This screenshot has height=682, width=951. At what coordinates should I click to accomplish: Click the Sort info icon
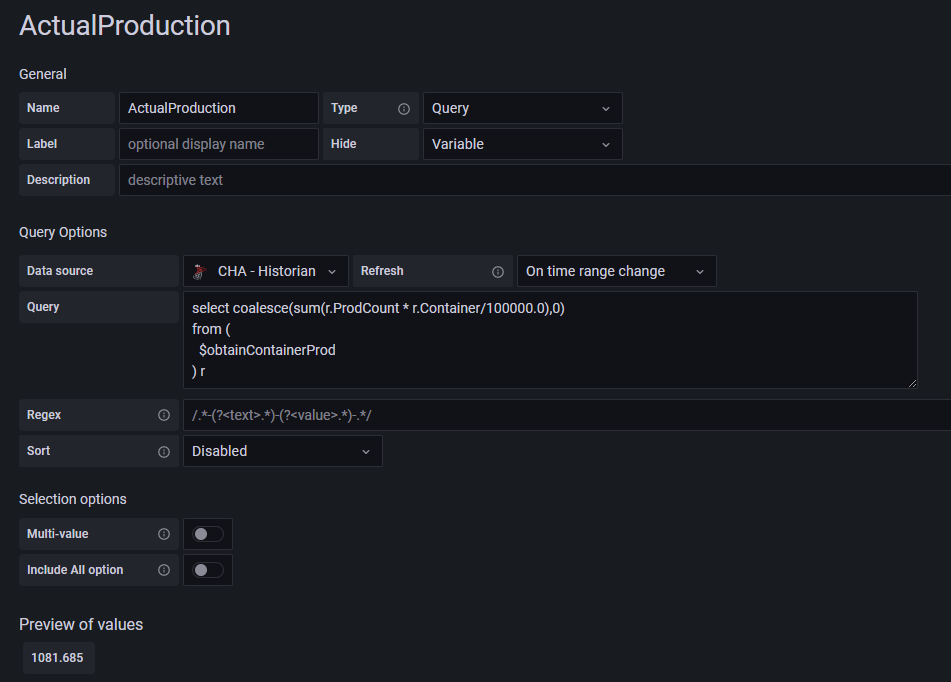pyautogui.click(x=164, y=451)
